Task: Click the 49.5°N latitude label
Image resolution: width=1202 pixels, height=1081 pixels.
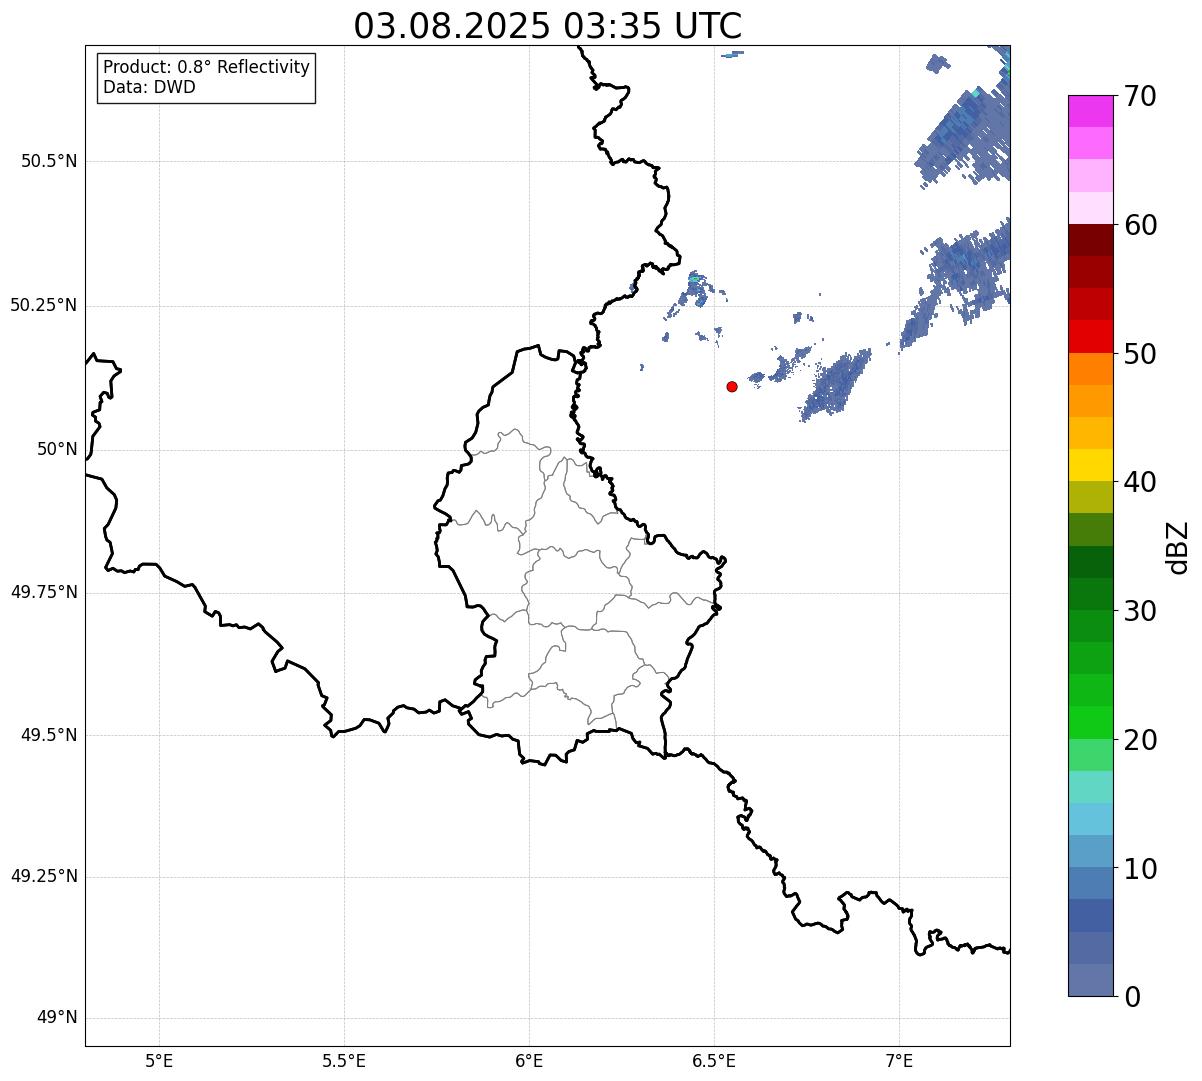Action: (x=49, y=735)
